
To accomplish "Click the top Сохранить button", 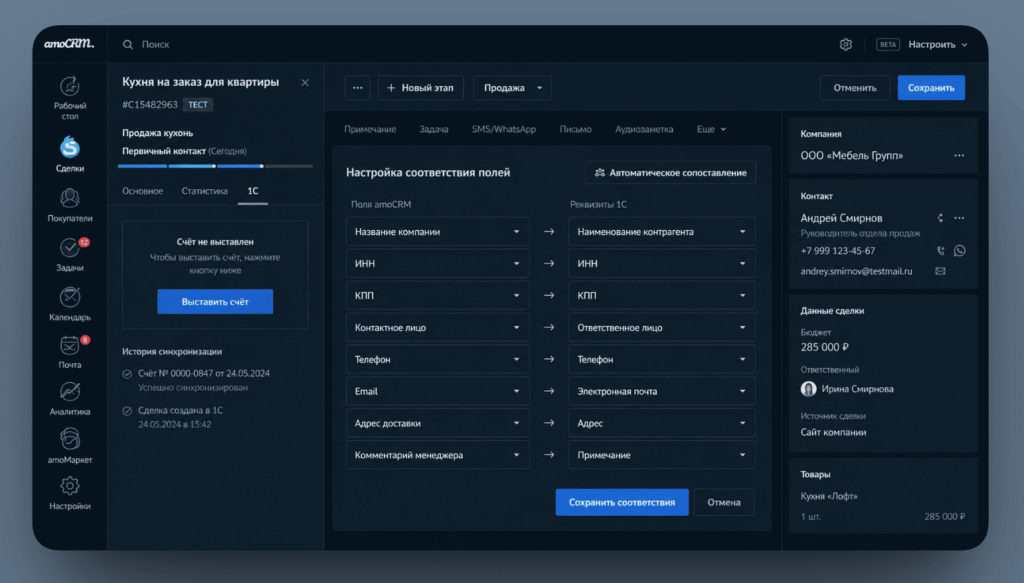I will tap(931, 87).
